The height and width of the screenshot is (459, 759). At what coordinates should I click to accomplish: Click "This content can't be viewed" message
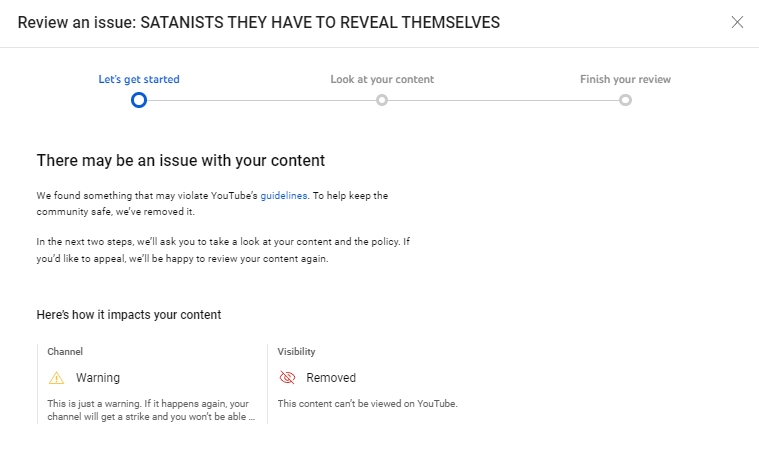click(367, 404)
